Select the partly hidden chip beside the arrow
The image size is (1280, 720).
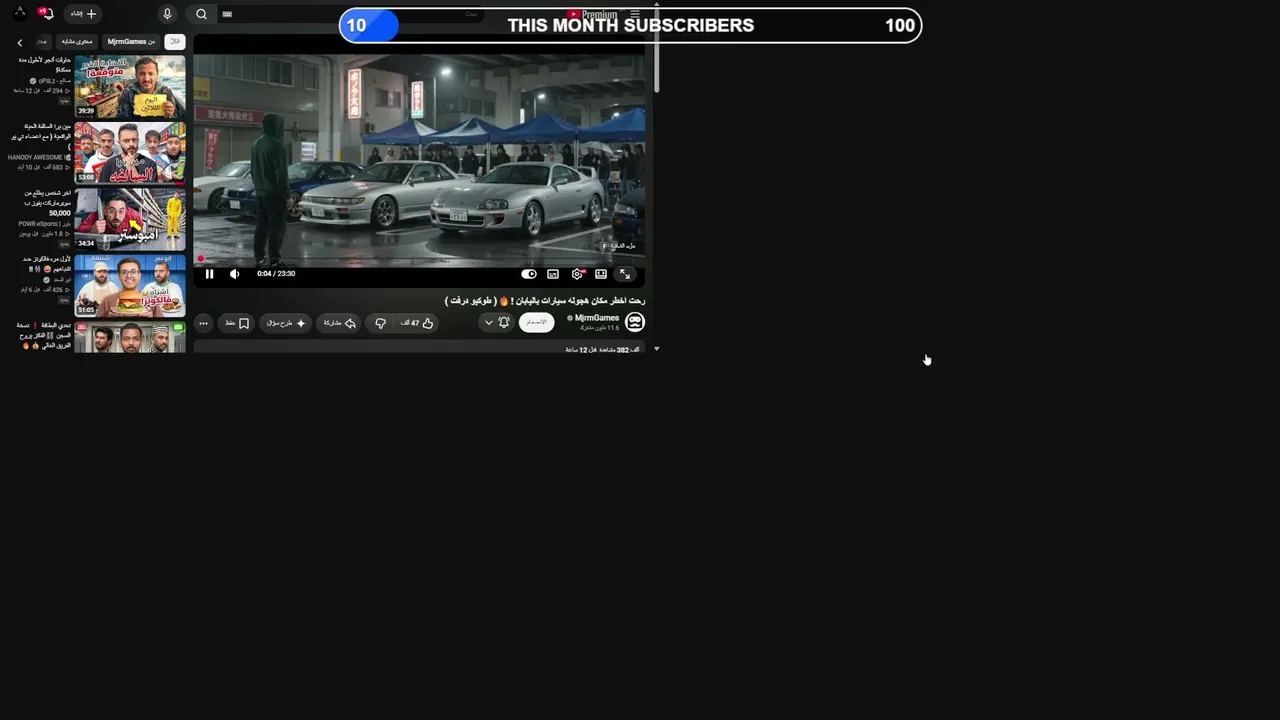(x=42, y=42)
